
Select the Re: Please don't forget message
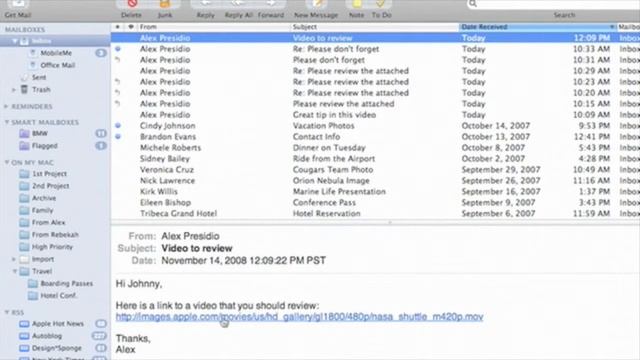coord(376,49)
